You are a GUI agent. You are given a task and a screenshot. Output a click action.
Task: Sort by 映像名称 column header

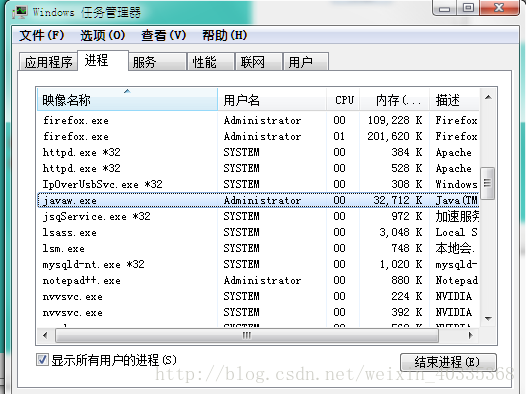pos(127,100)
